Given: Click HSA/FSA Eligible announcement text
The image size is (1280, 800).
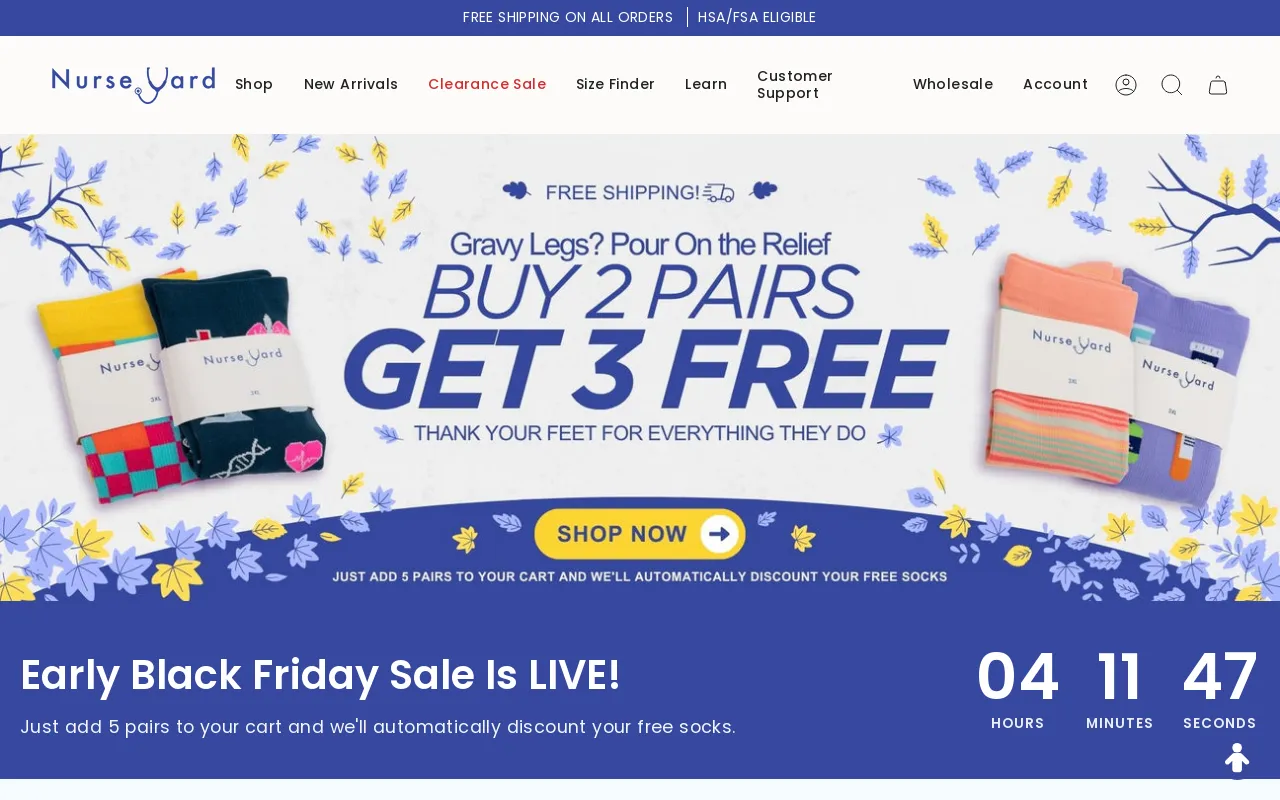Looking at the screenshot, I should click(x=757, y=17).
